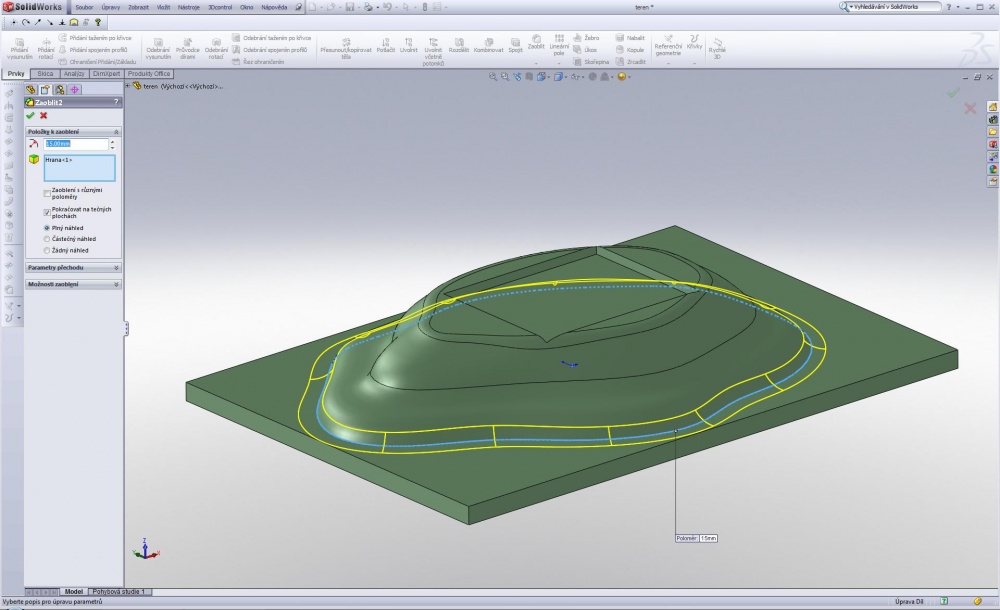Image resolution: width=1000 pixels, height=610 pixels.
Task: Expand the teren tree node in viewport
Action: (128, 86)
